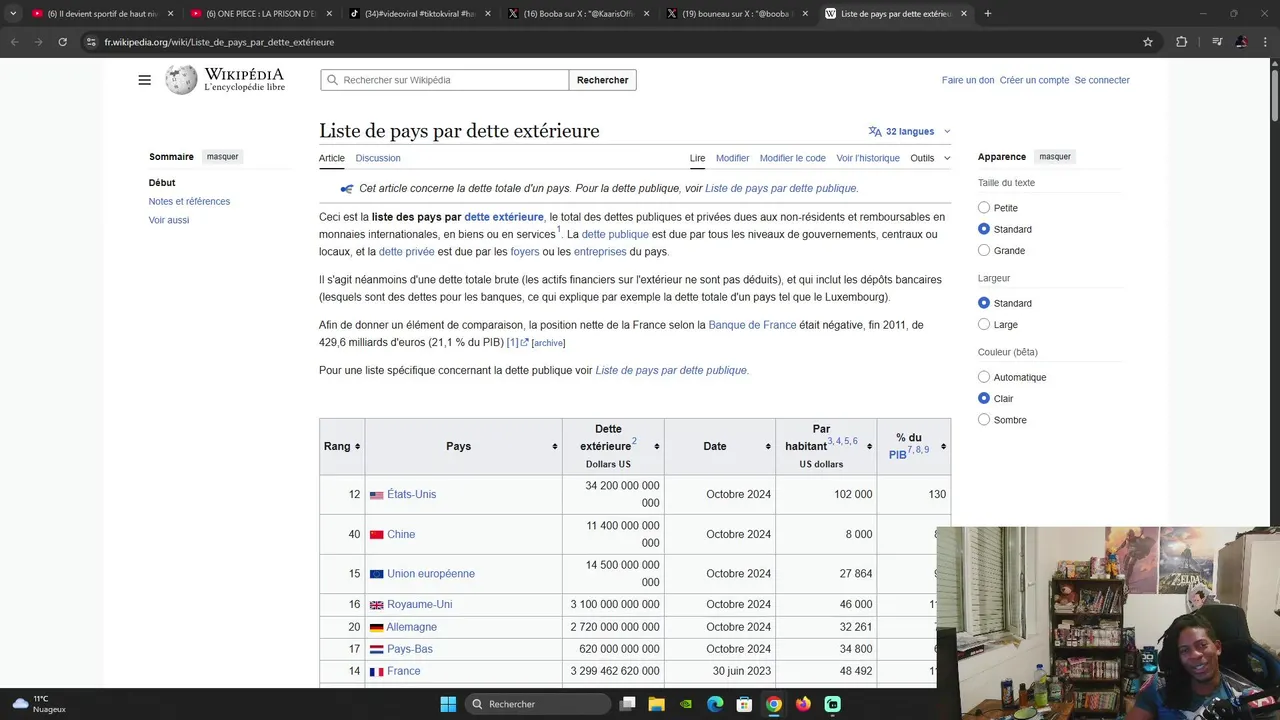Go back with the browser back arrow
The width and height of the screenshot is (1280, 720).
click(14, 42)
